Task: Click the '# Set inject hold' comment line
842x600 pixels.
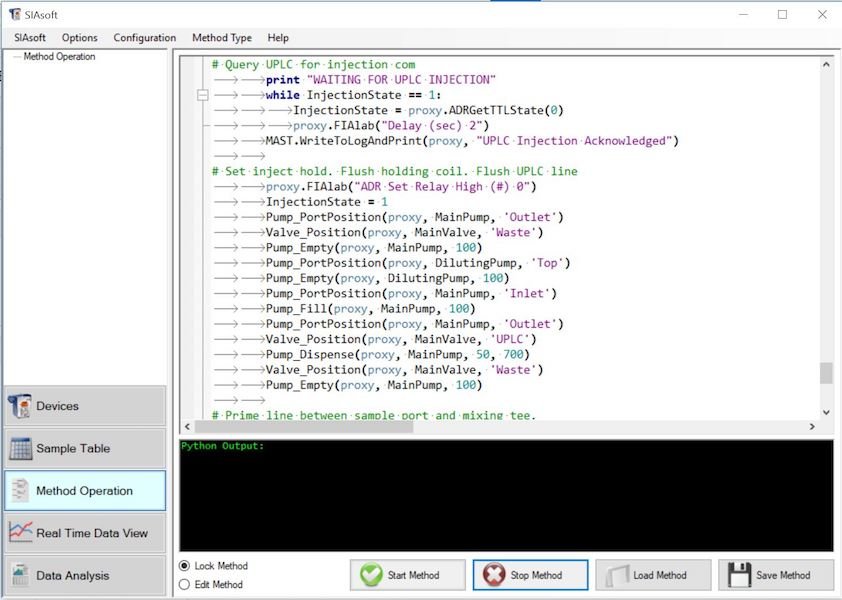Action: click(x=395, y=171)
